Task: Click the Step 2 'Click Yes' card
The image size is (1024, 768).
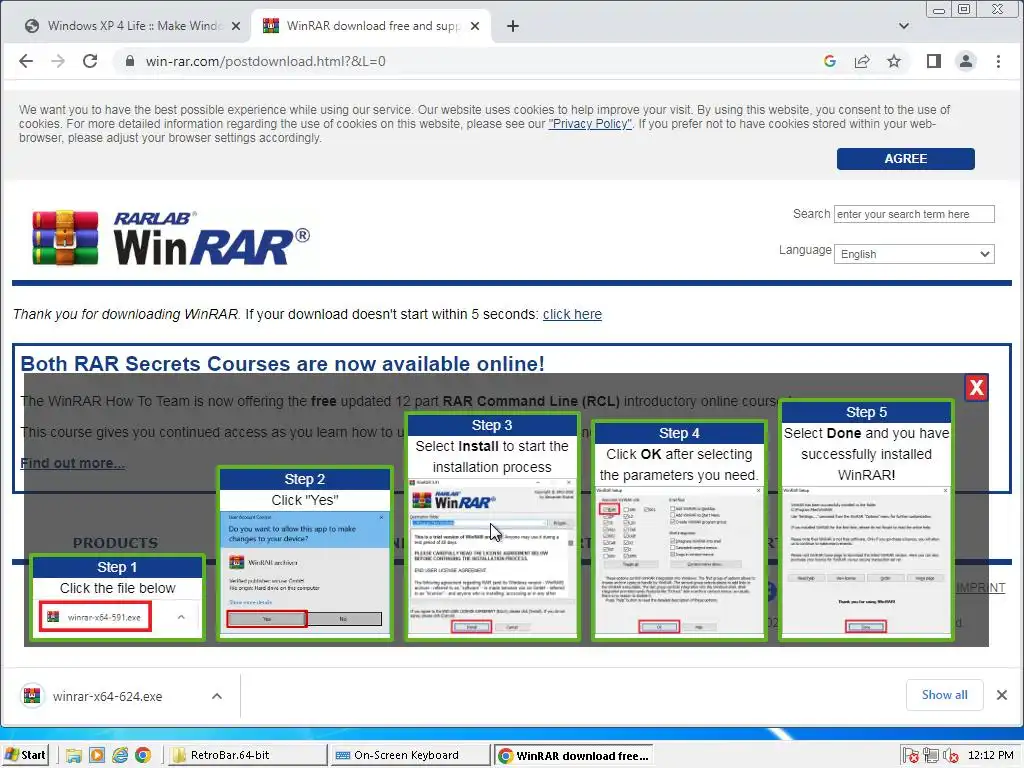Action: 305,553
